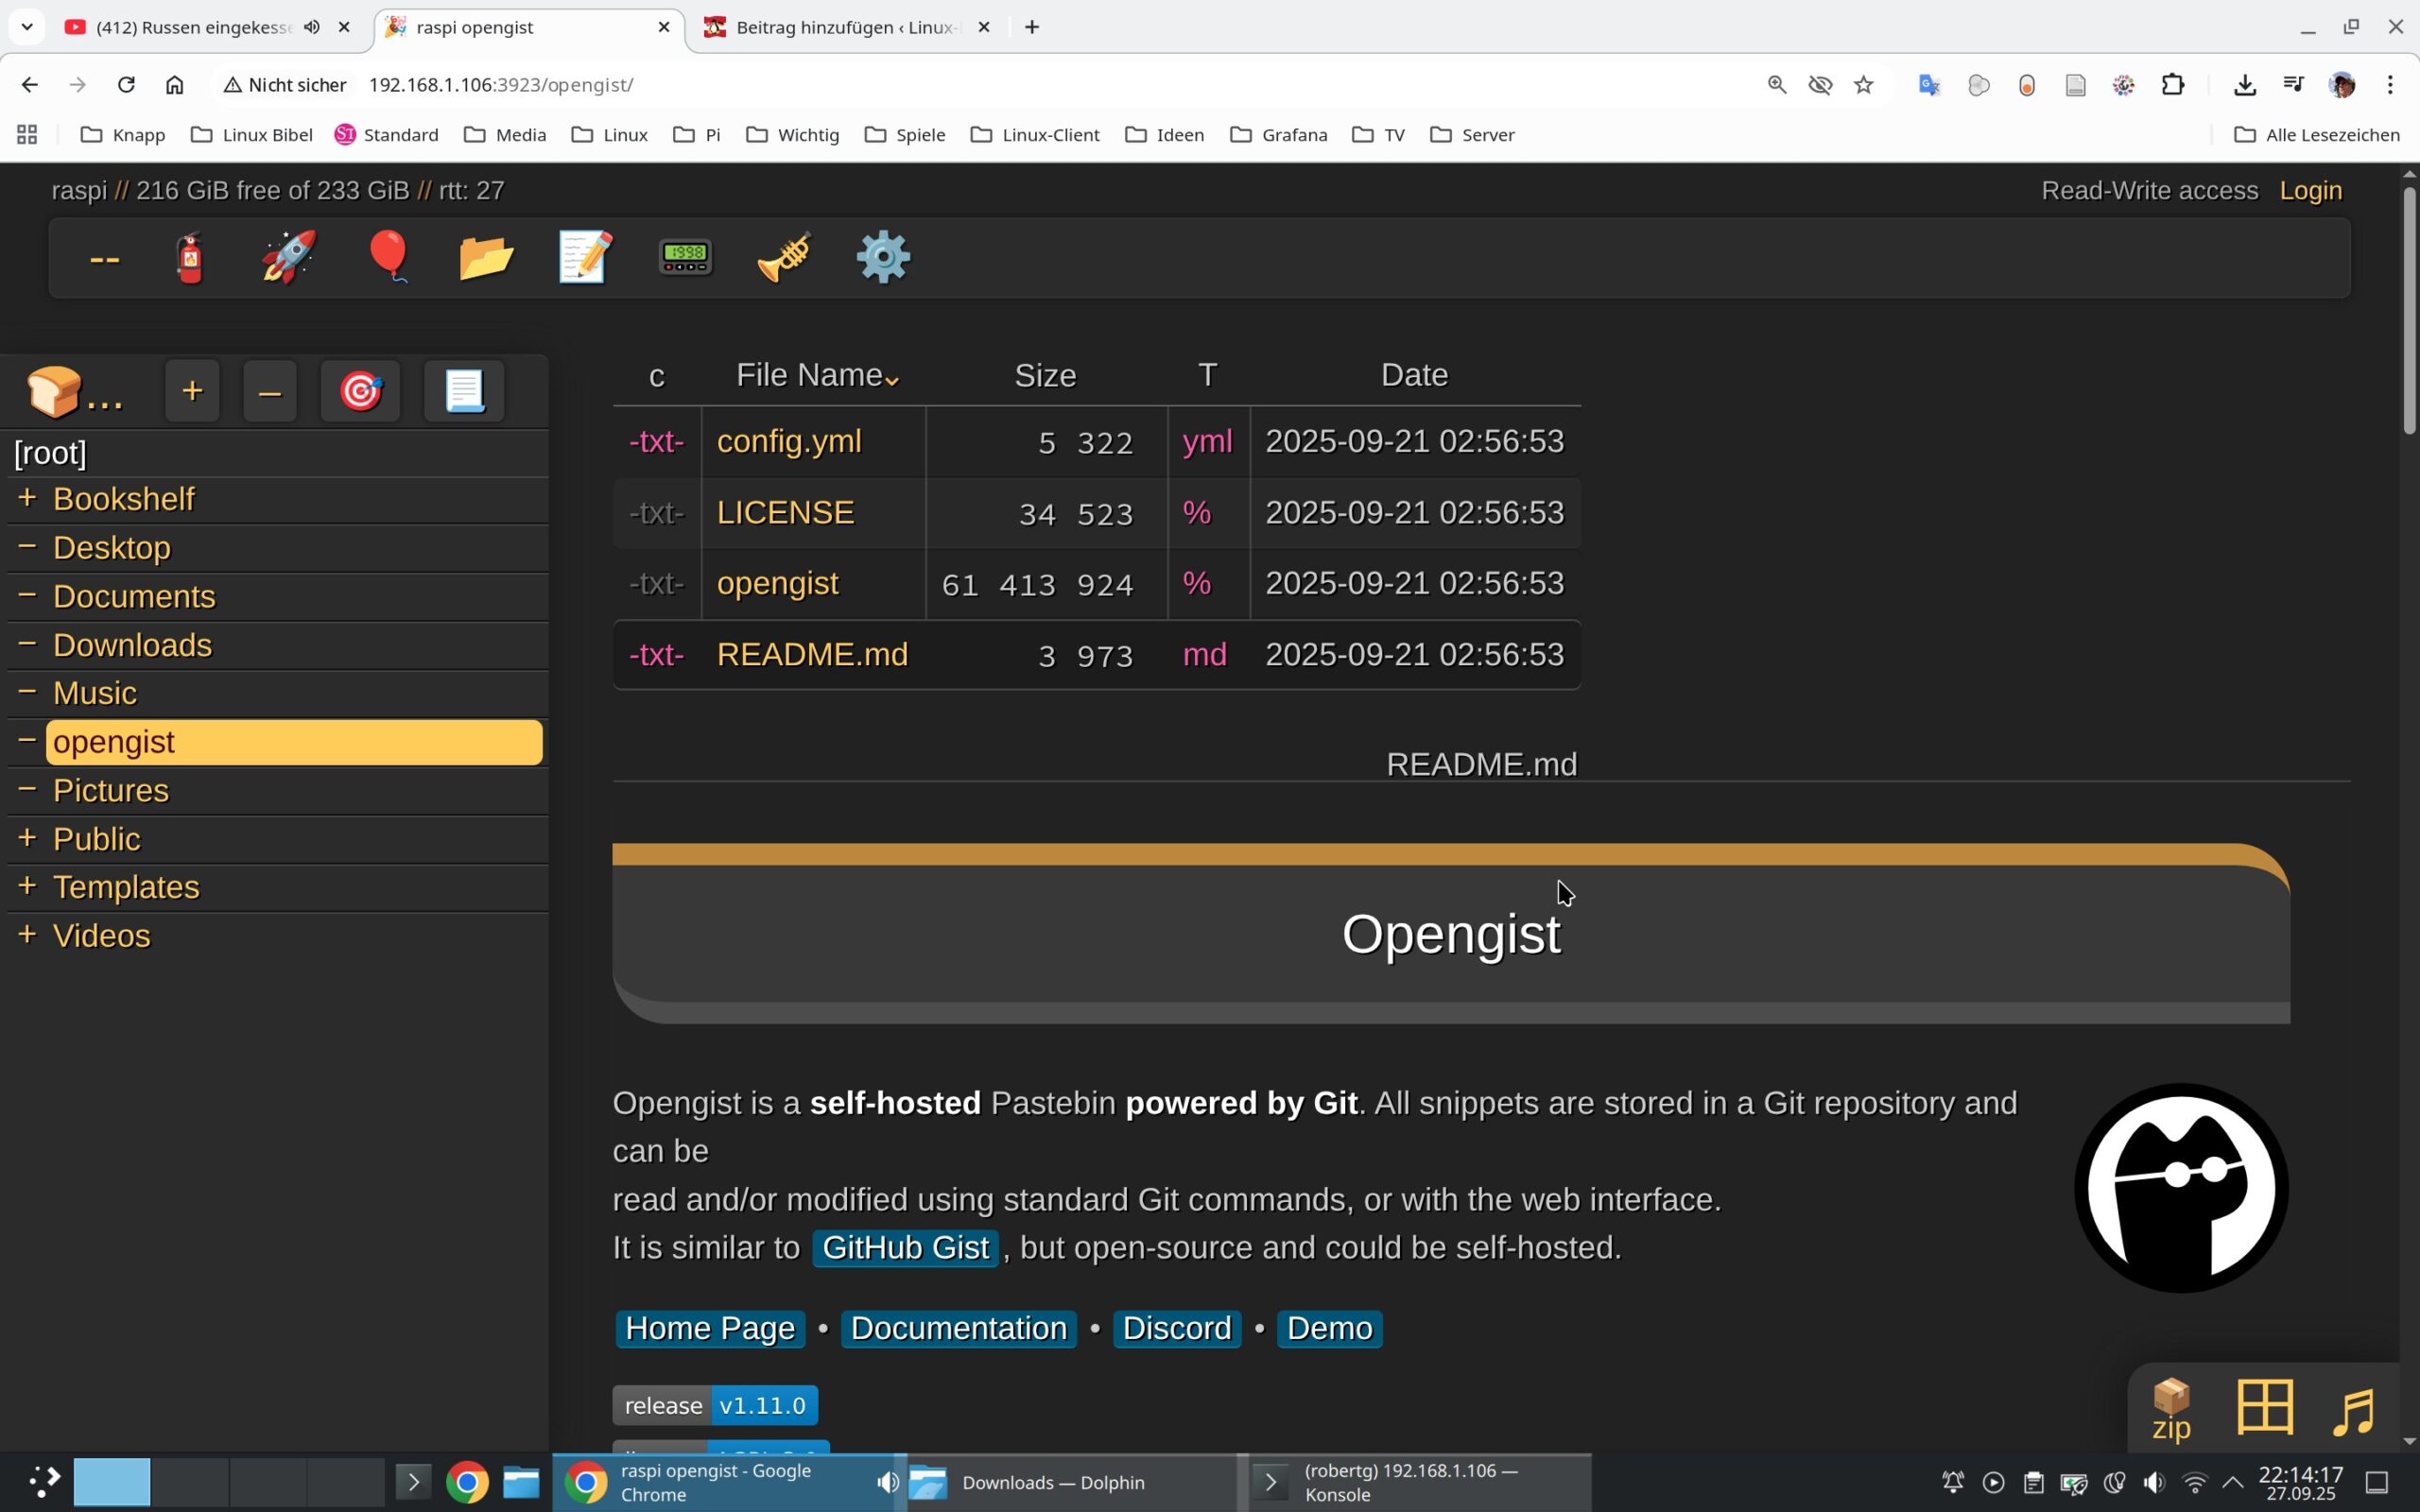The width and height of the screenshot is (2420, 1512).
Task: Reload the current page
Action: click(126, 85)
